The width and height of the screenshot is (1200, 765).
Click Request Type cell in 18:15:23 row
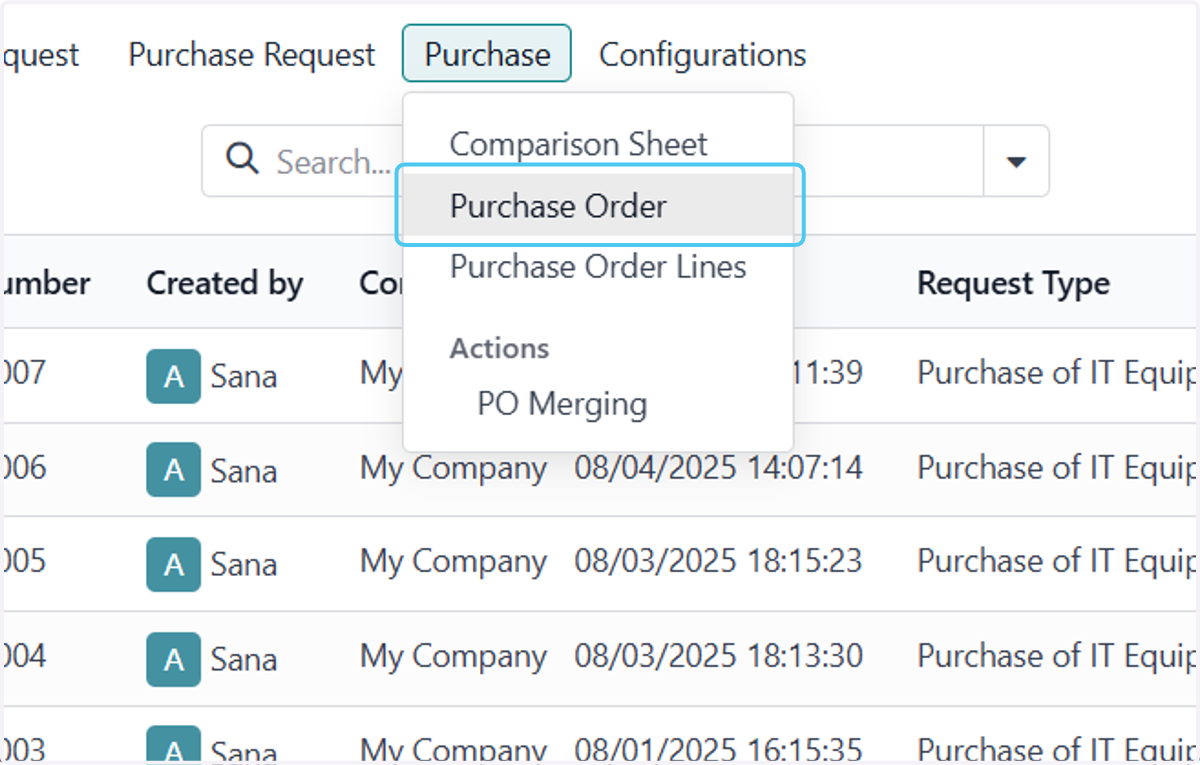click(x=1058, y=562)
